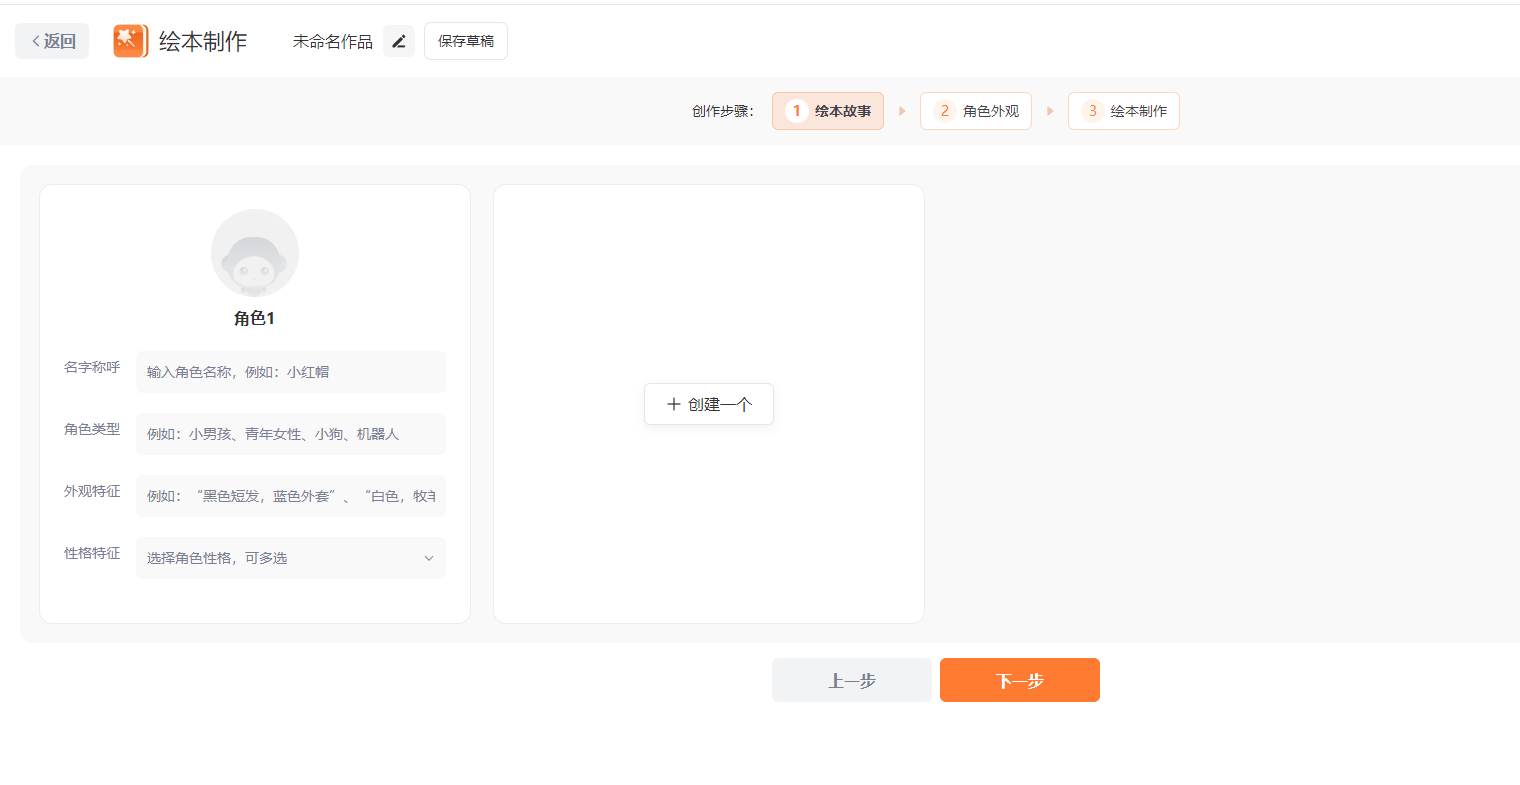Open the 绘本制作 final step tab
Image resolution: width=1520 pixels, height=785 pixels.
coord(1124,110)
